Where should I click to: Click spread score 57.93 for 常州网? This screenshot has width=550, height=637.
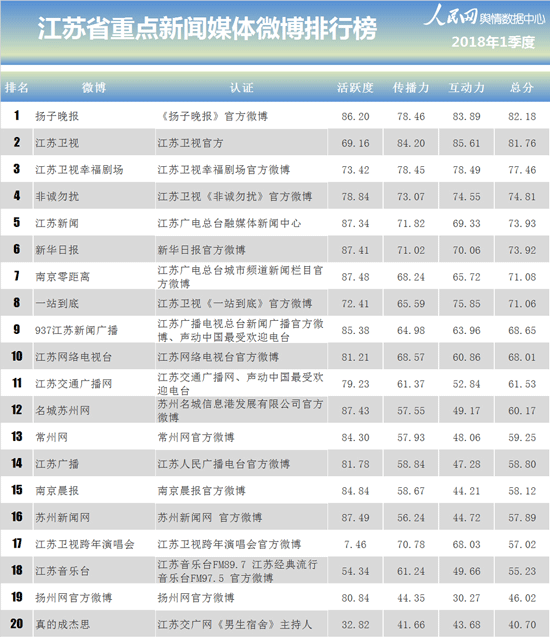(x=411, y=438)
